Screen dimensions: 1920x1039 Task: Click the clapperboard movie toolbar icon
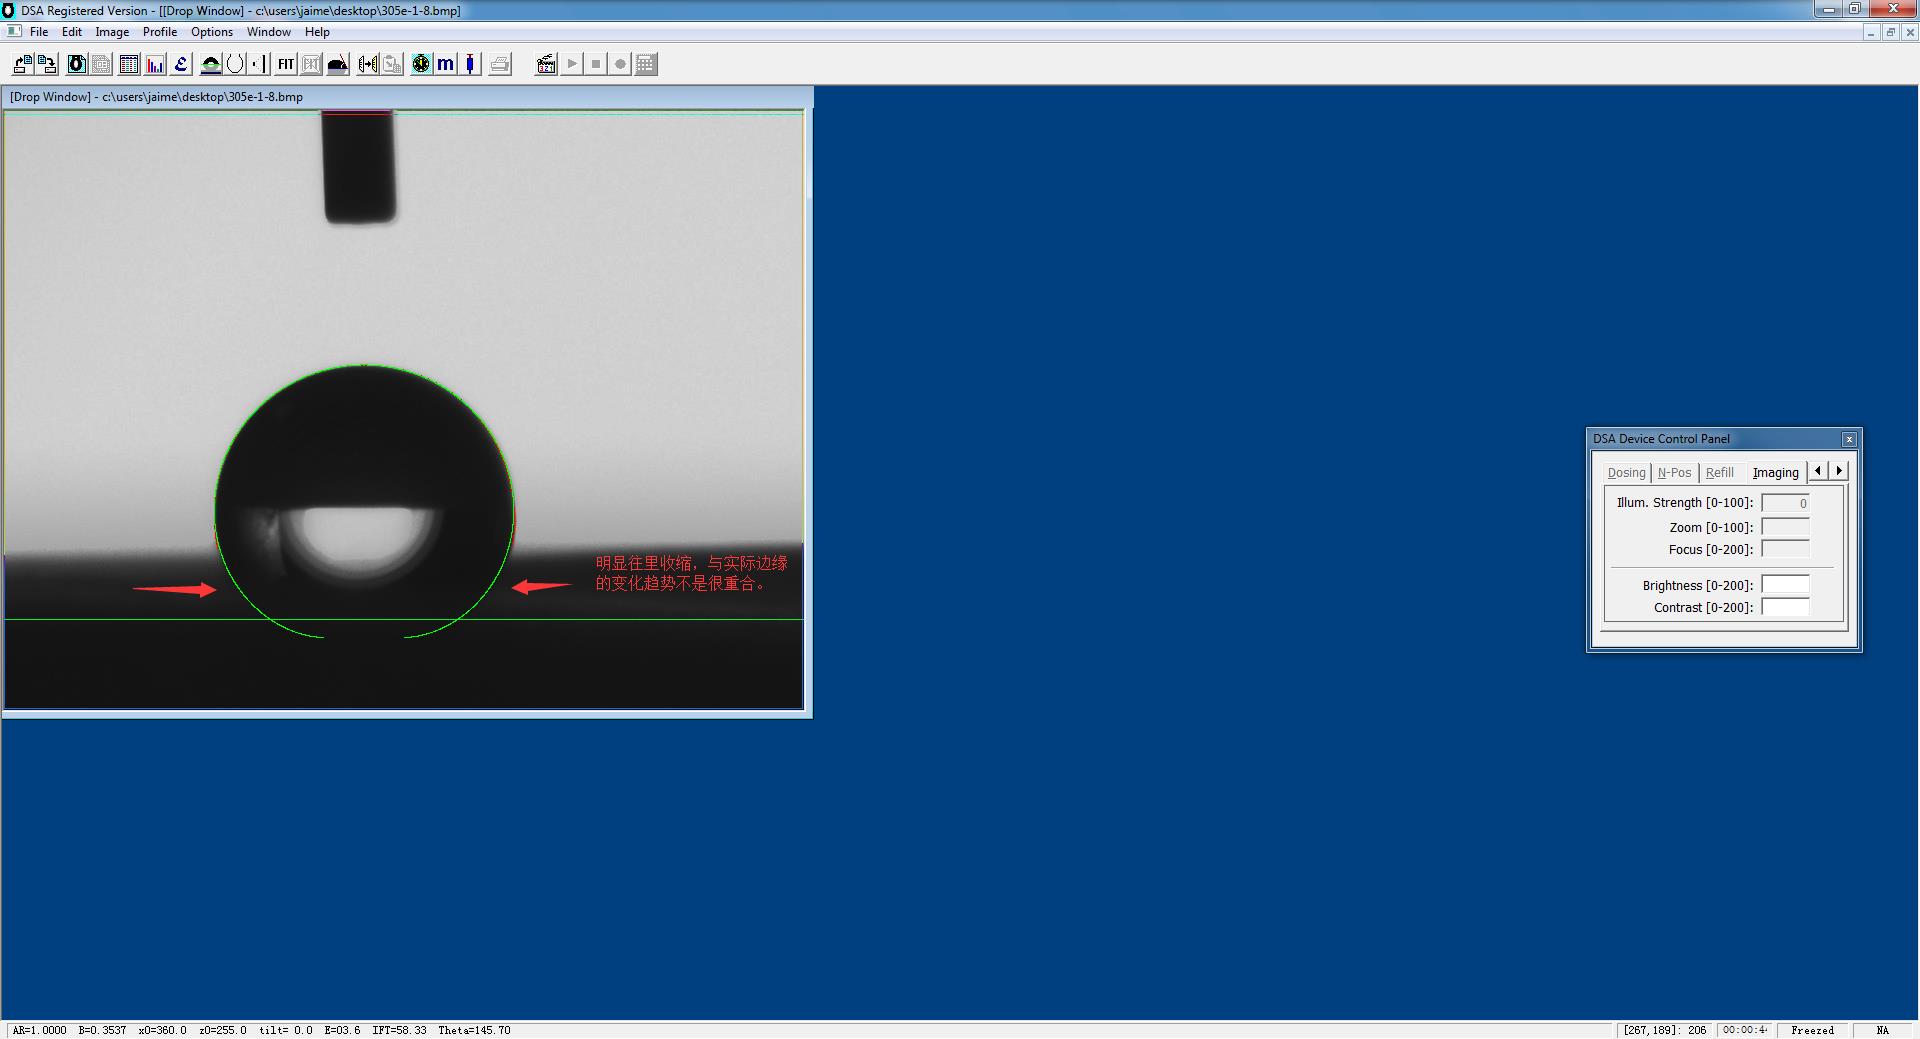[546, 64]
